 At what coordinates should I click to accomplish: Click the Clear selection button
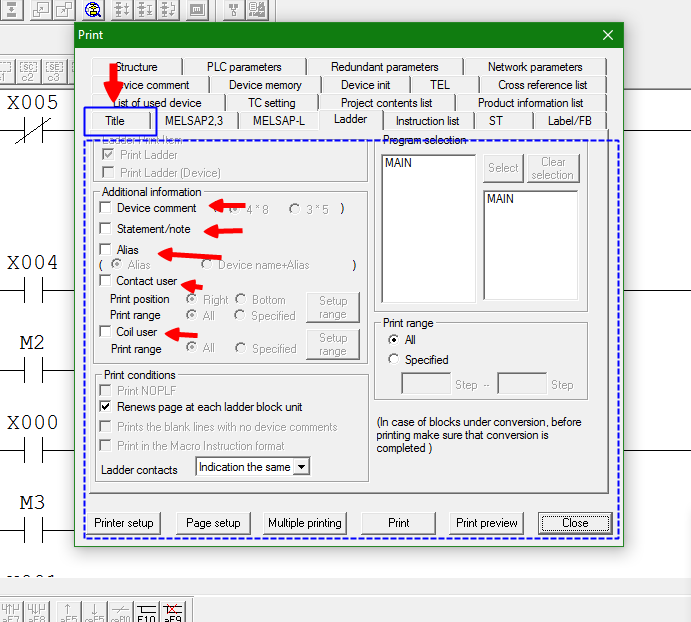pyautogui.click(x=553, y=168)
